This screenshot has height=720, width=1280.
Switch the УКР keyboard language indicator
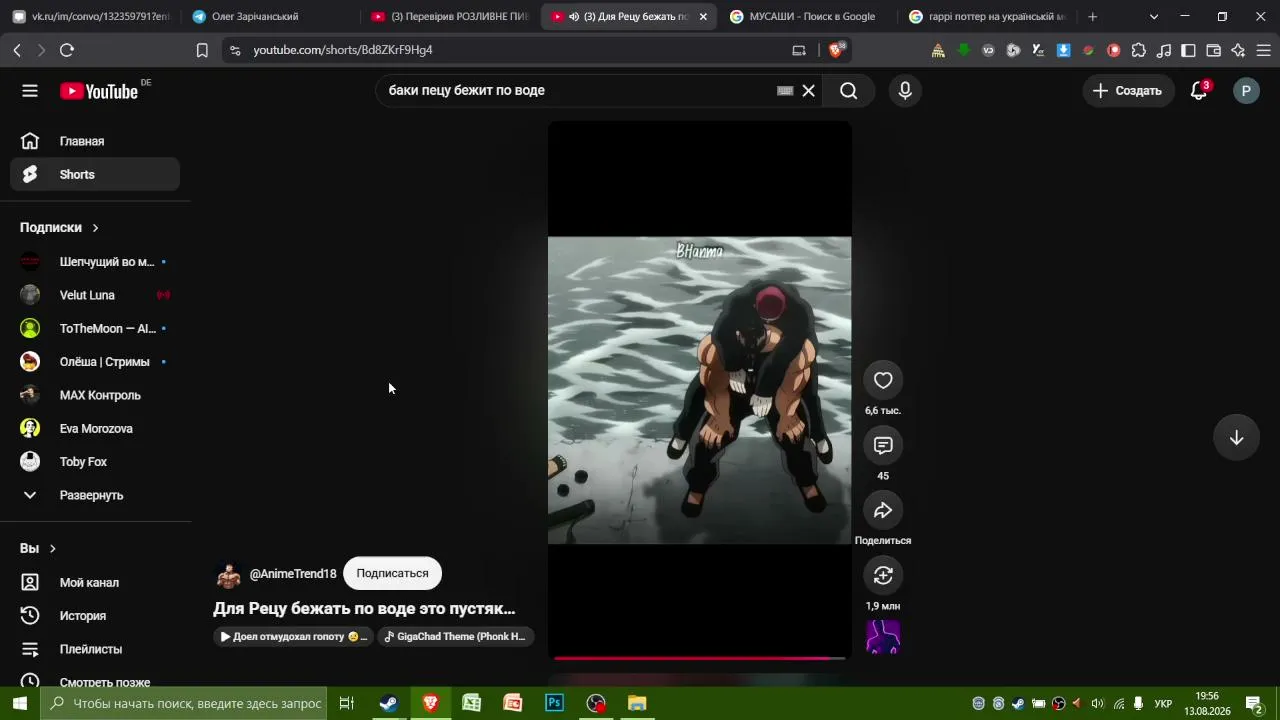(1163, 704)
